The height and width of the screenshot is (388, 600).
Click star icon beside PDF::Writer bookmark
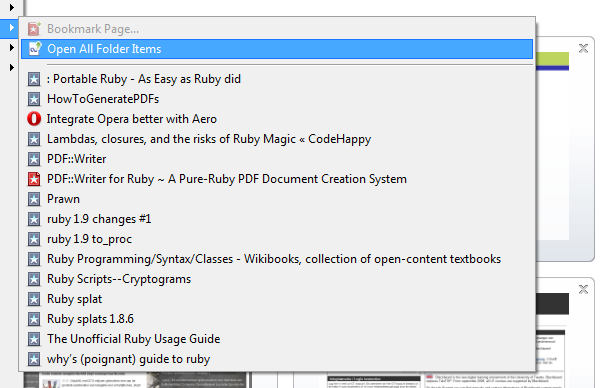34,159
